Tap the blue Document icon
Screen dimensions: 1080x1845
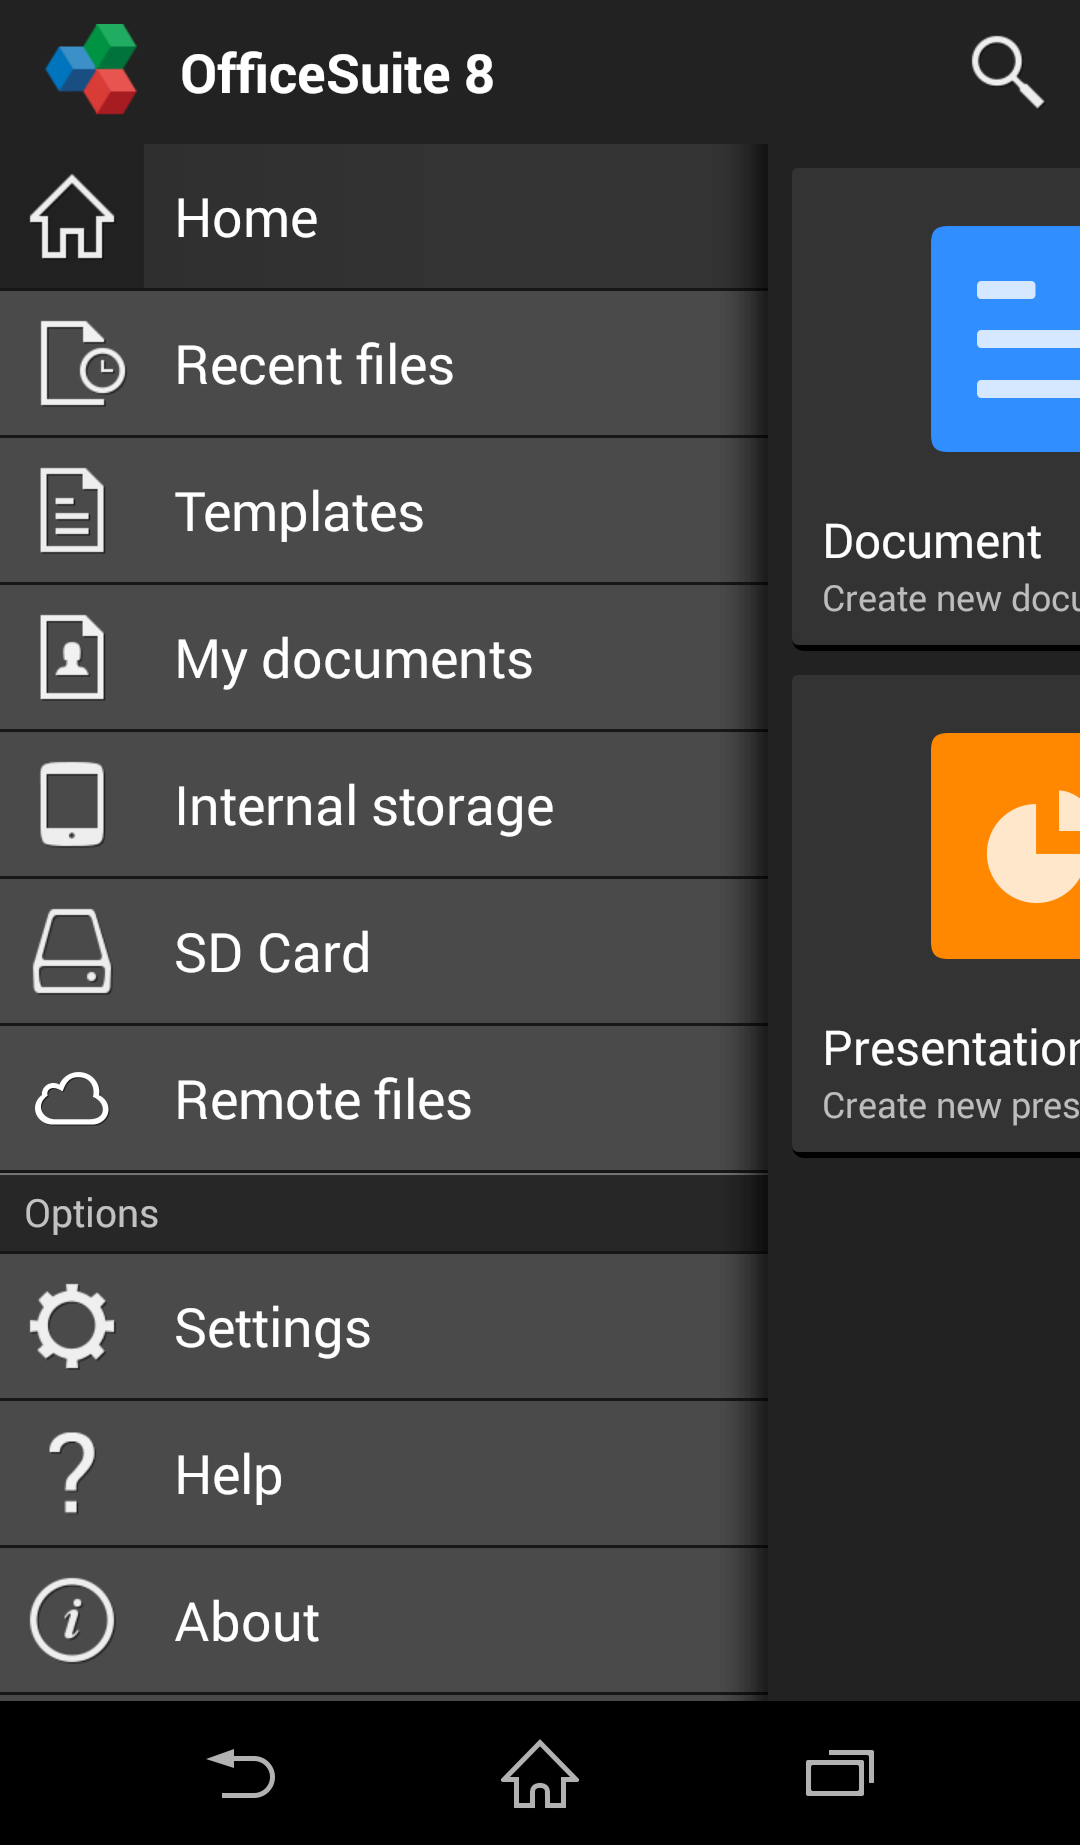click(1005, 339)
